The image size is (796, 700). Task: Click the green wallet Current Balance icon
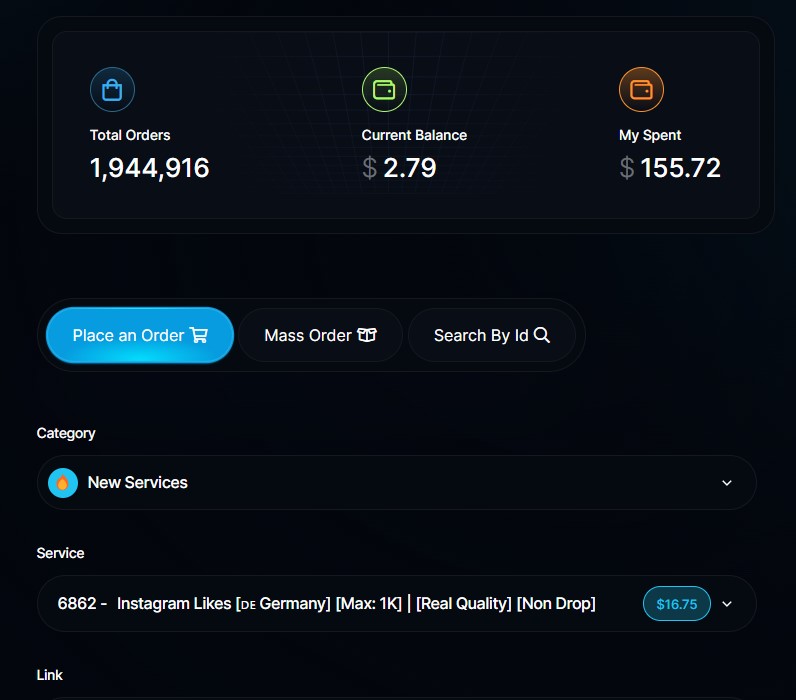point(384,90)
